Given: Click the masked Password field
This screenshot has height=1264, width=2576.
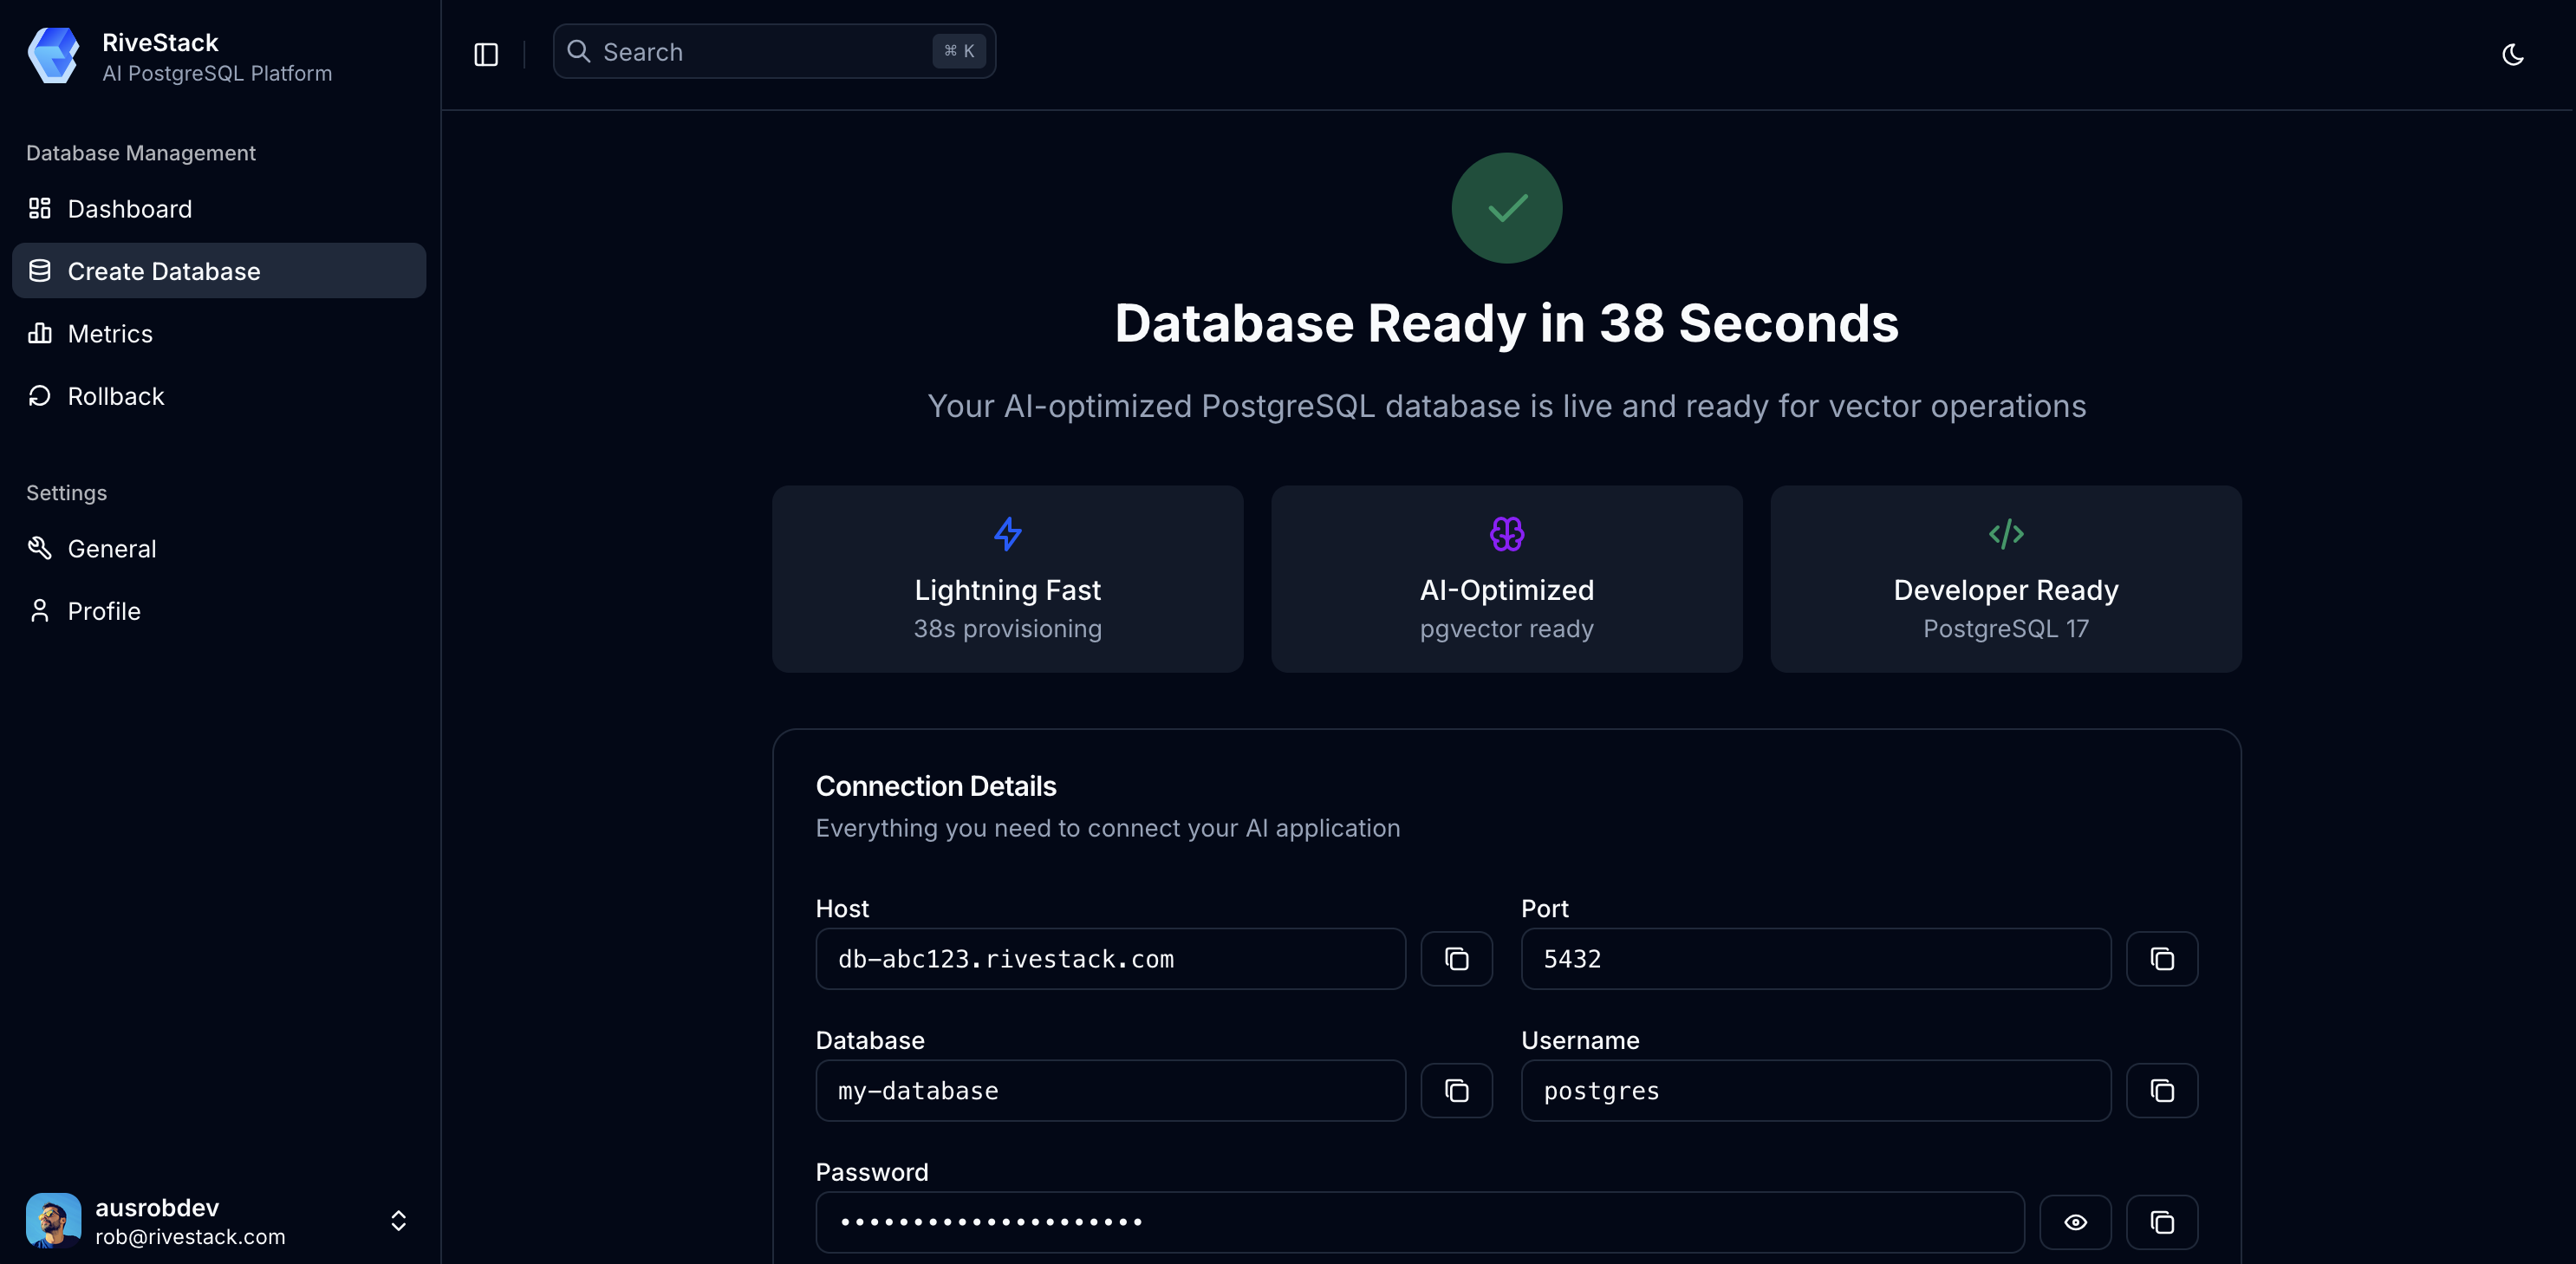Looking at the screenshot, I should pos(1419,1222).
